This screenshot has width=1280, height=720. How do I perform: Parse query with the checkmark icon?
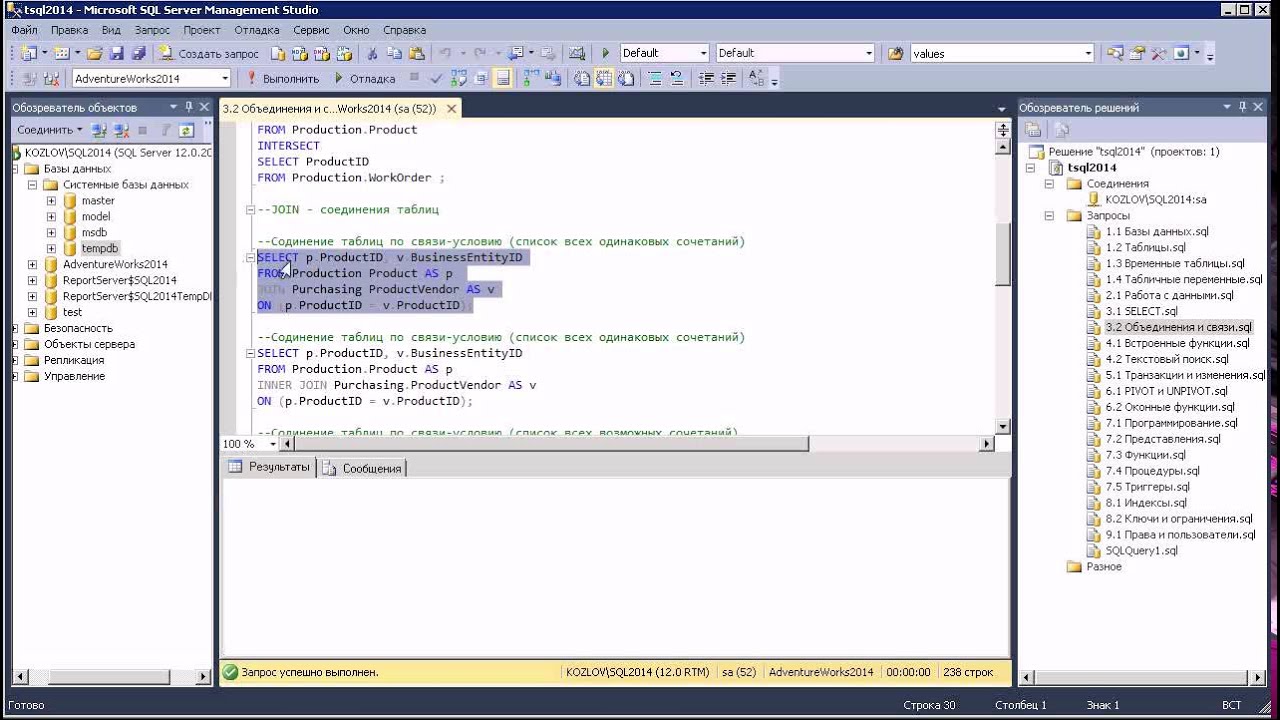click(x=436, y=78)
